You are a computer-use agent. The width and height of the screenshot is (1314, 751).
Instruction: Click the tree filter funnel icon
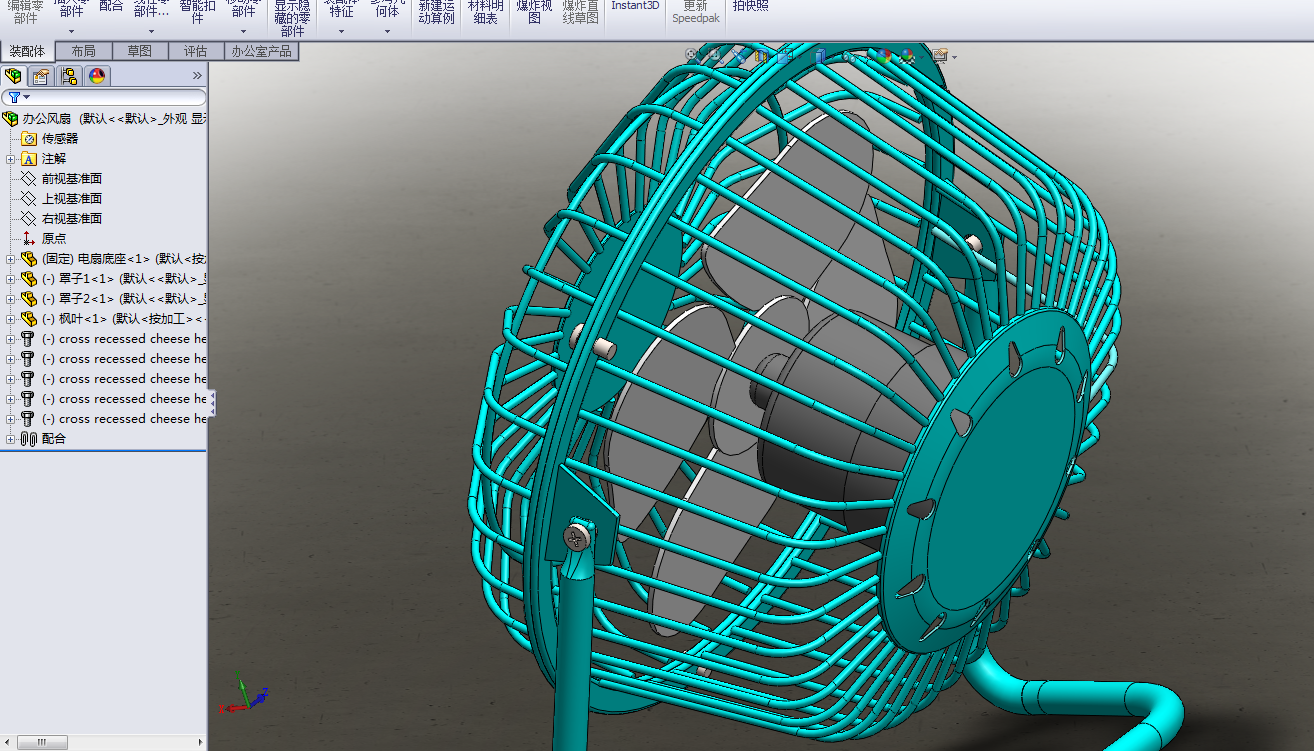click(14, 97)
